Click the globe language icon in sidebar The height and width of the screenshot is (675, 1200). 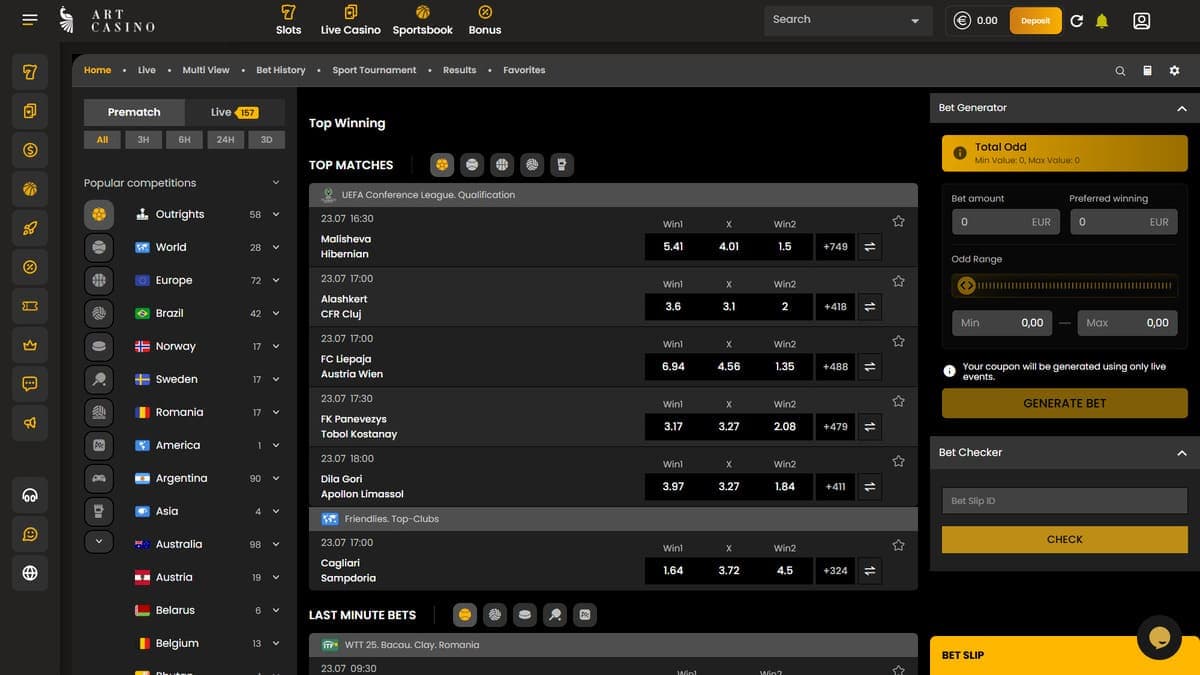coord(30,573)
